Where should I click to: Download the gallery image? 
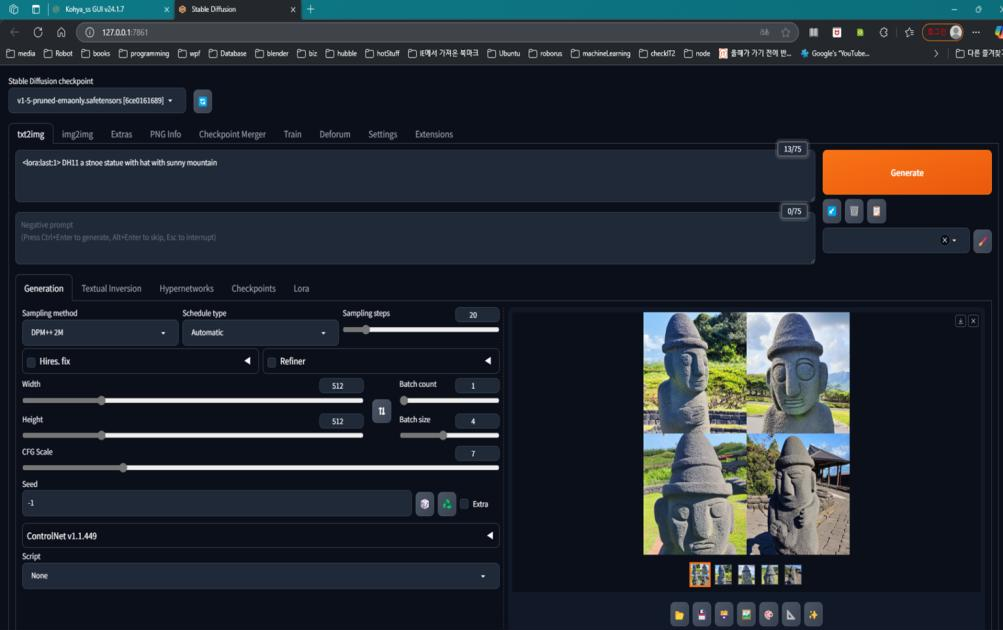[x=960, y=321]
